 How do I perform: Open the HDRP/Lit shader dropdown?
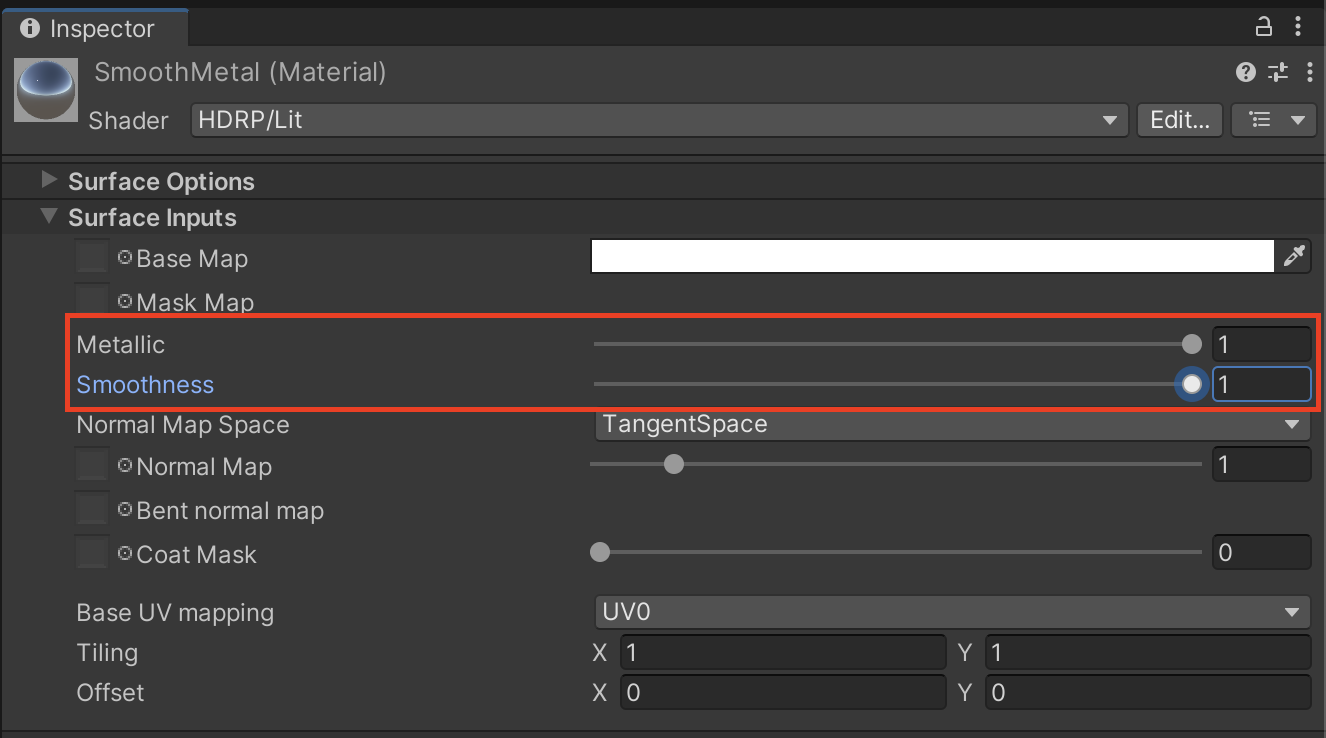[659, 120]
